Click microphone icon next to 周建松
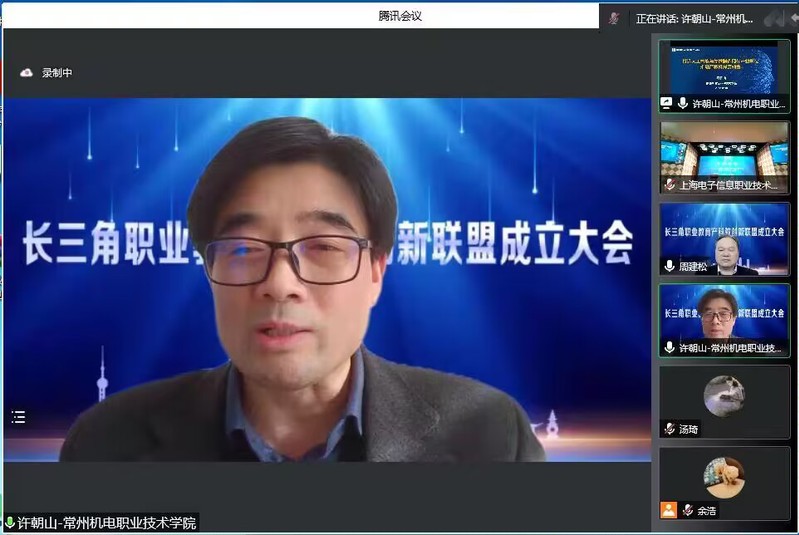Image resolution: width=799 pixels, height=535 pixels. [670, 266]
